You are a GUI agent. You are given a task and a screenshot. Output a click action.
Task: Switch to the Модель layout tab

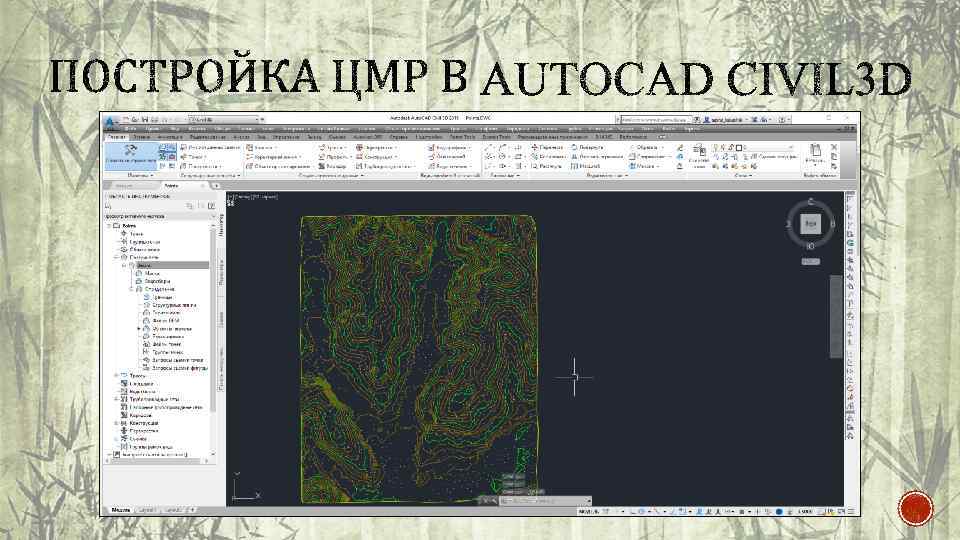[121, 509]
